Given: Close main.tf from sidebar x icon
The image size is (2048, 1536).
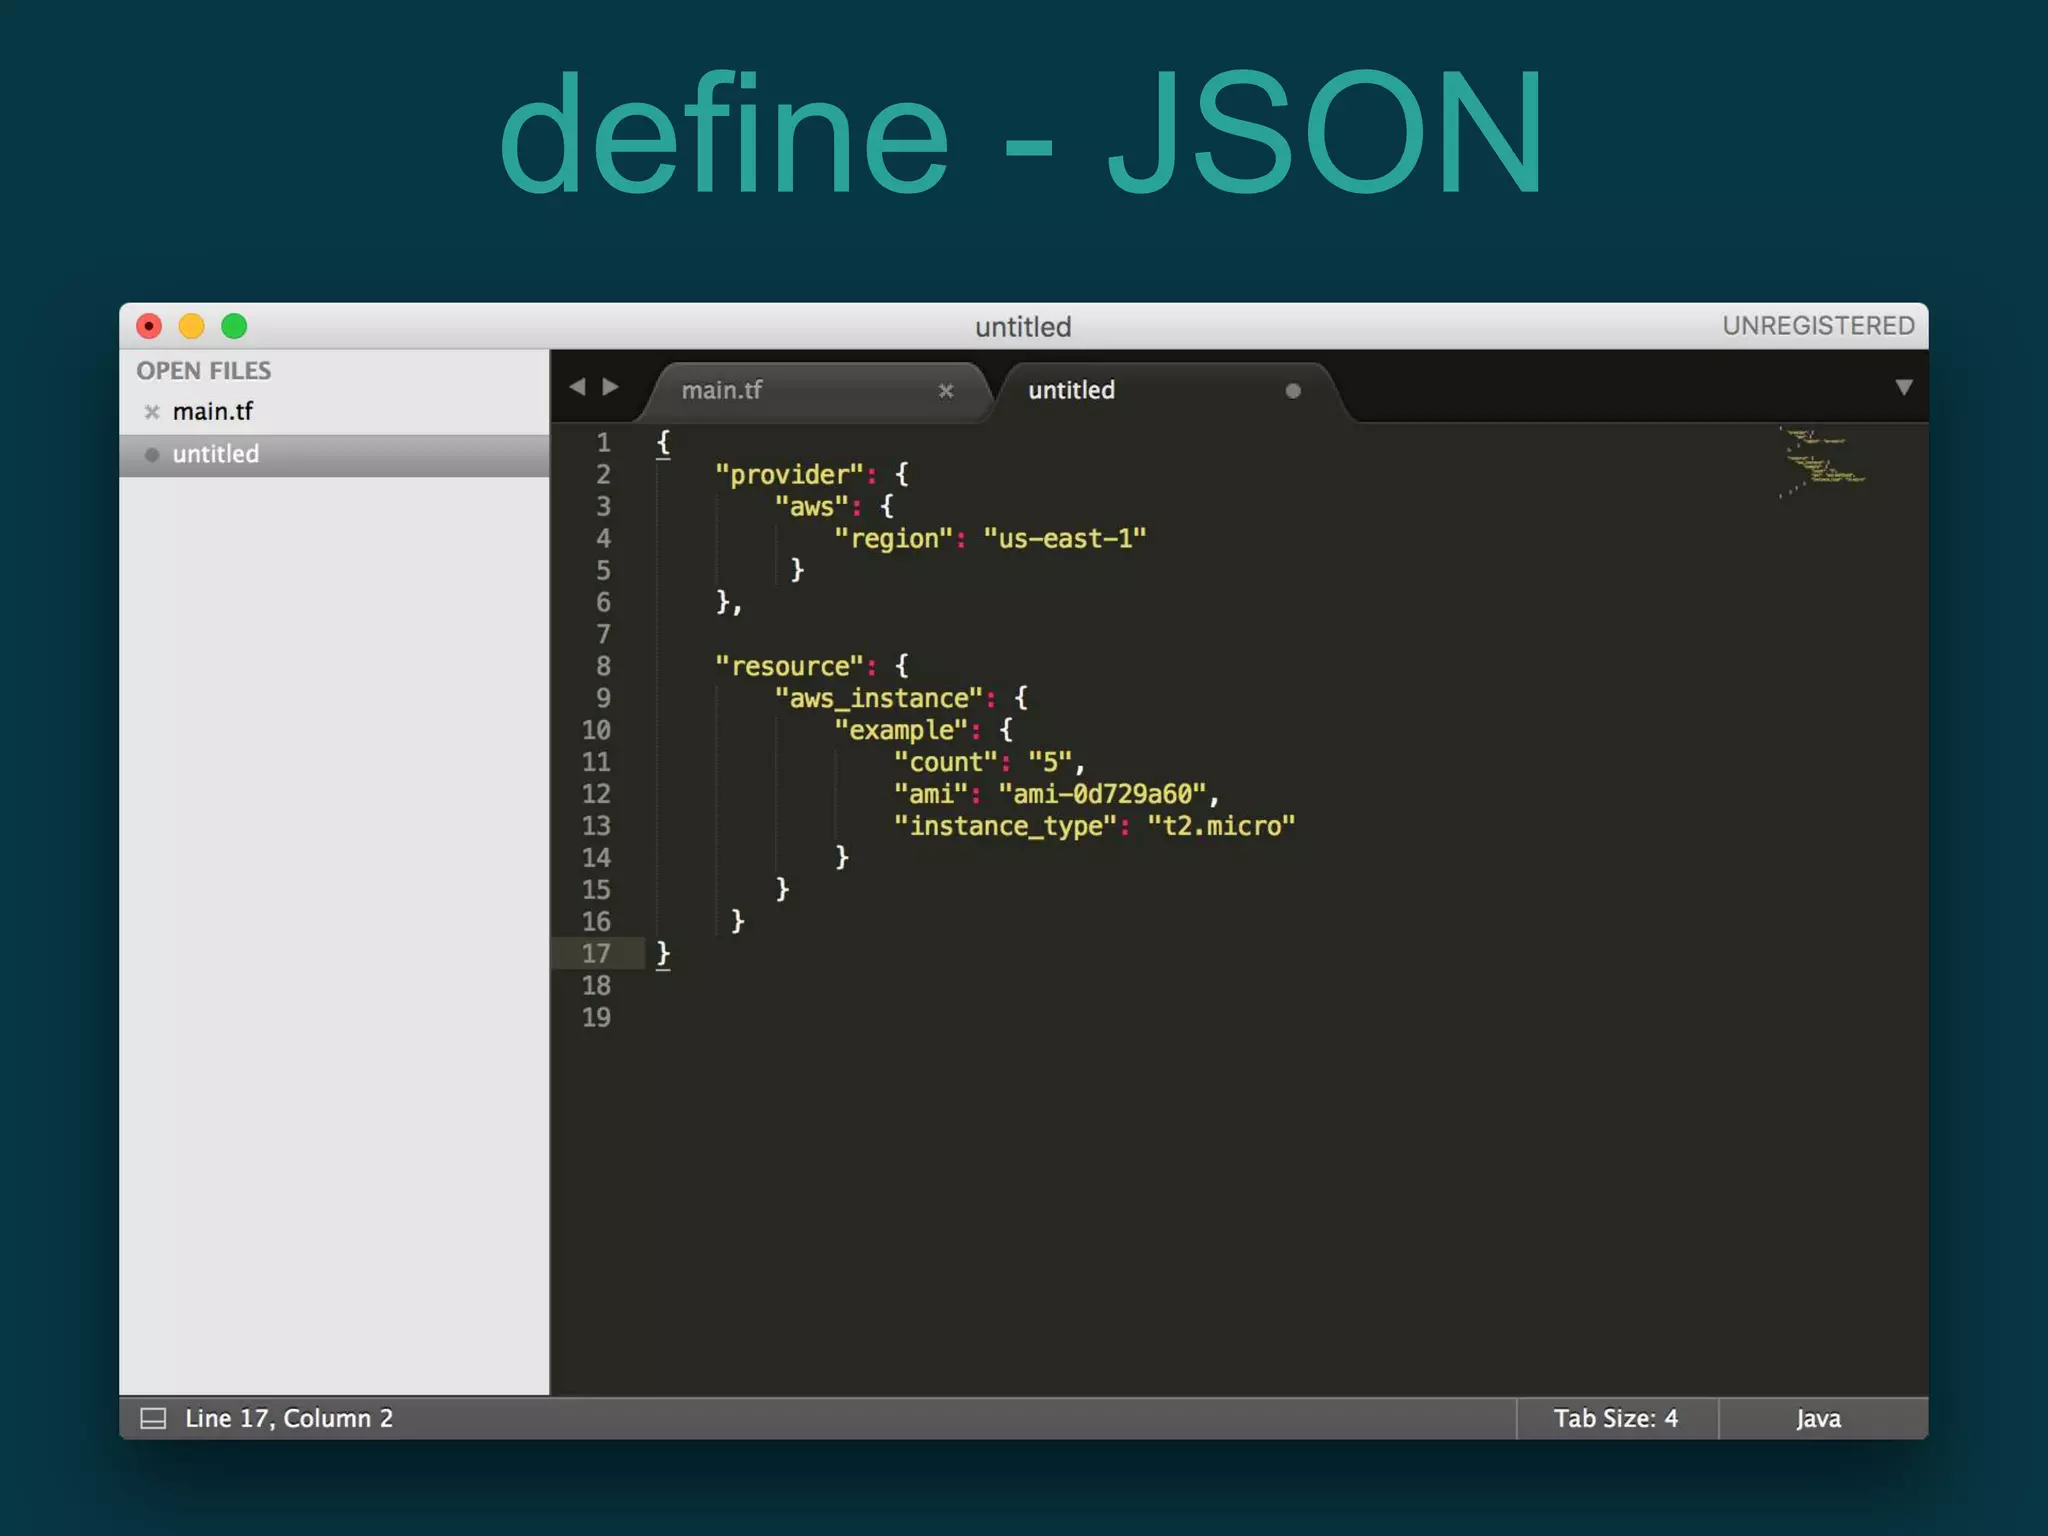Looking at the screenshot, I should coord(152,412).
